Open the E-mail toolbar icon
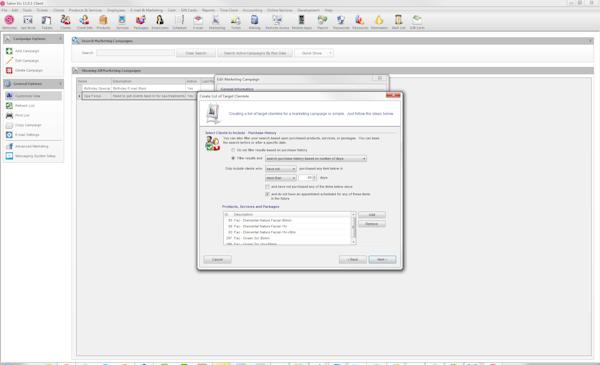The image size is (600, 365). coord(198,22)
